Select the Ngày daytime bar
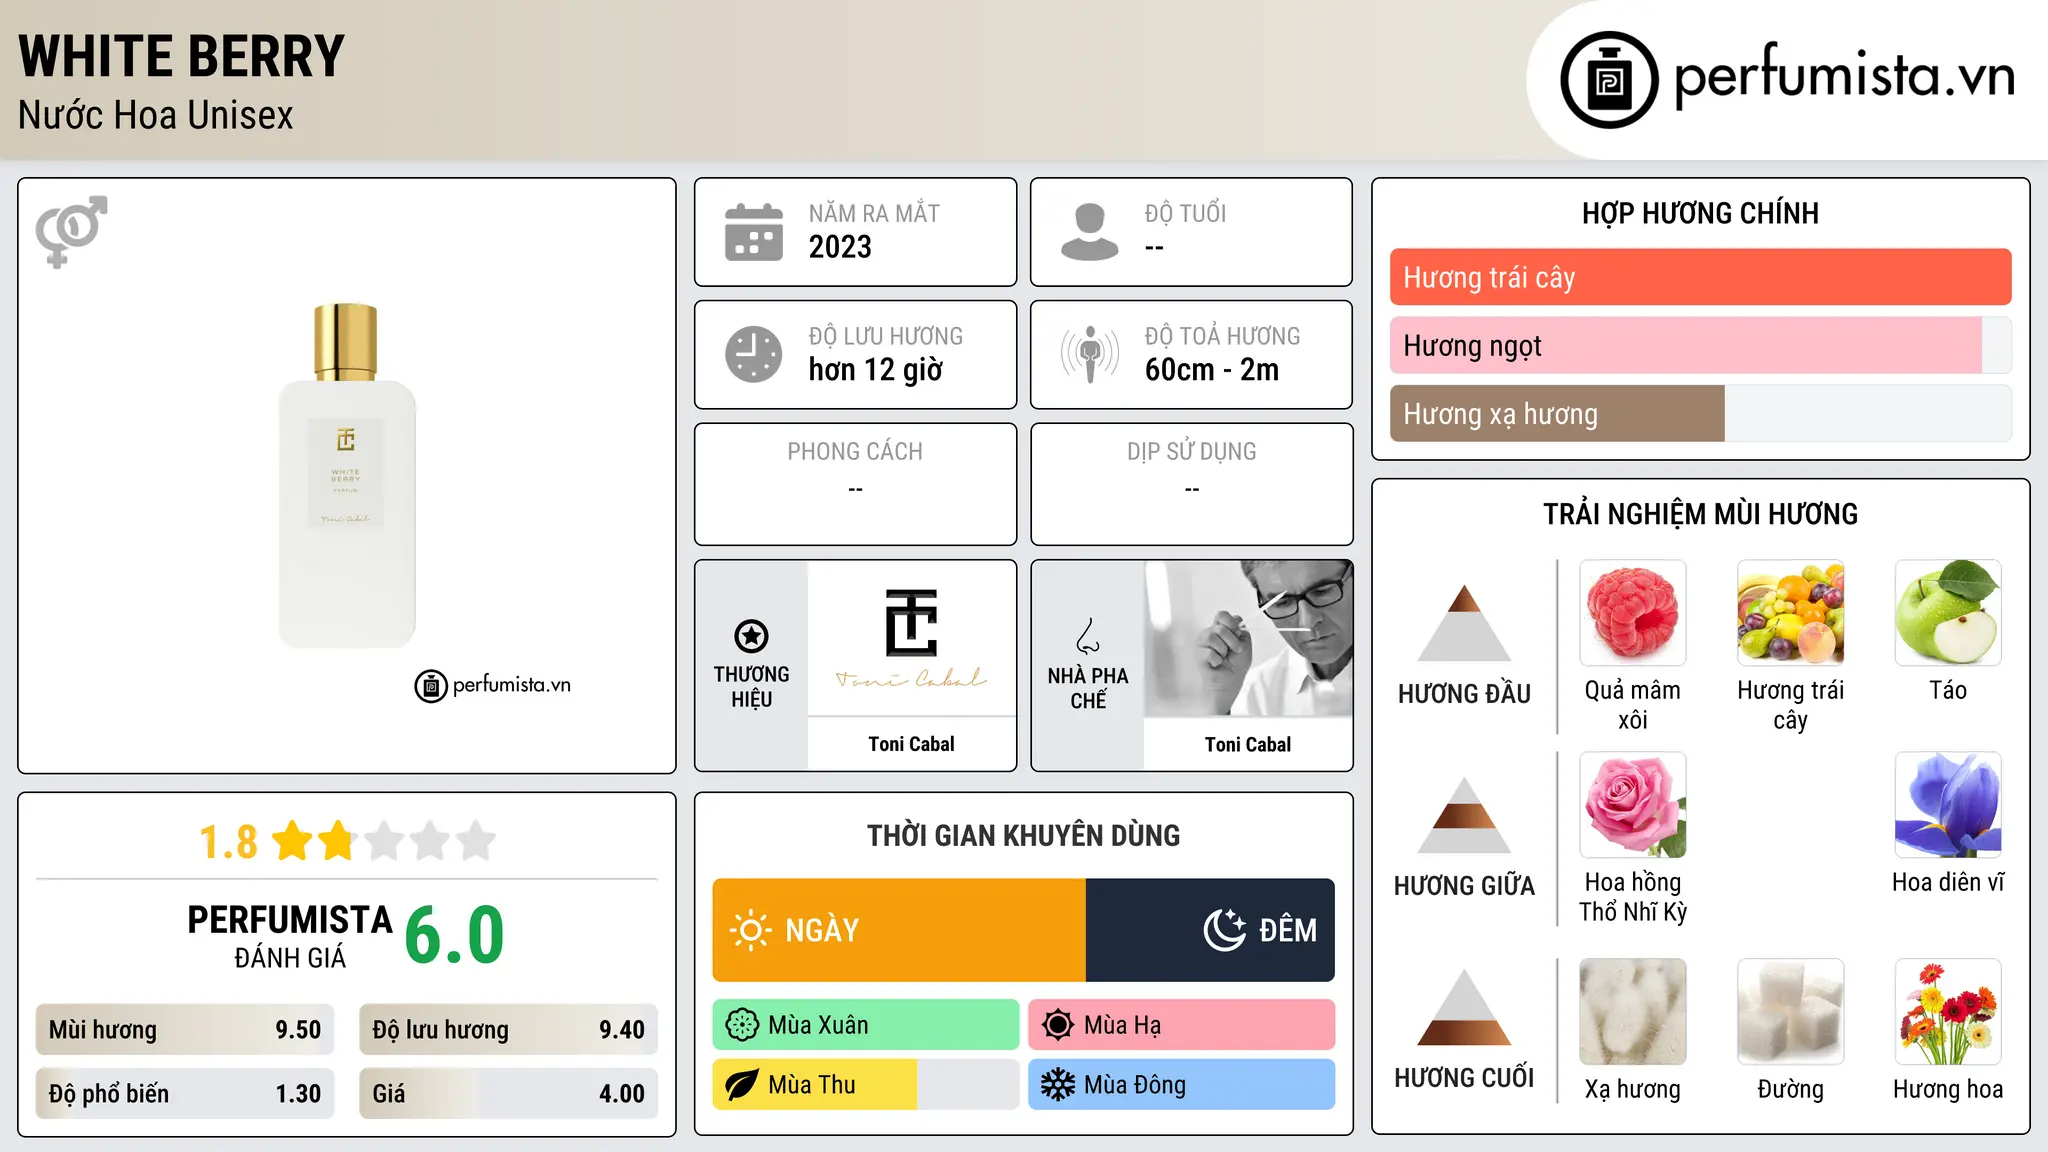Viewport: 2048px width, 1152px height. point(899,930)
